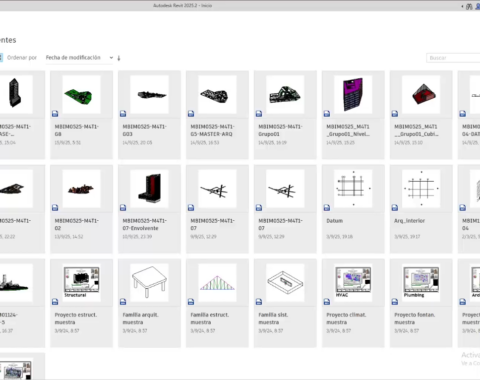Click the file icon on the G5-MASTER-ARQ card
The height and width of the screenshot is (380, 480).
pos(191,114)
